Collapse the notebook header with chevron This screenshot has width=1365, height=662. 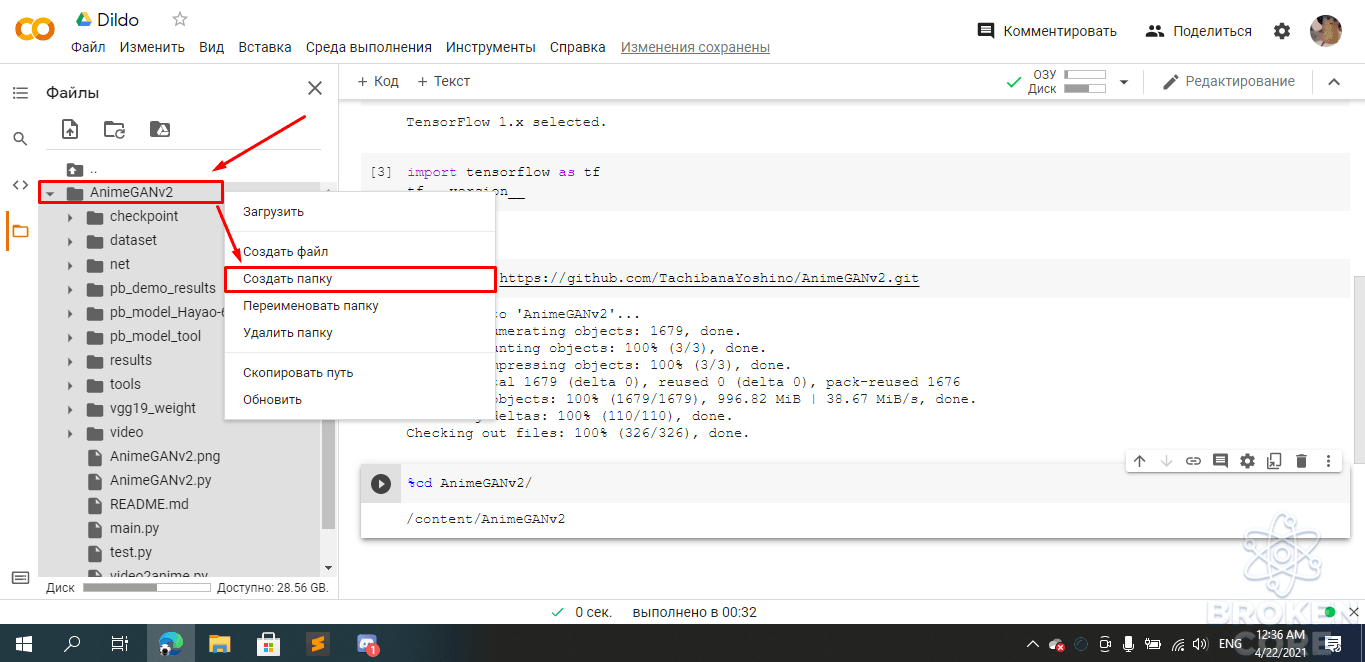point(1333,82)
